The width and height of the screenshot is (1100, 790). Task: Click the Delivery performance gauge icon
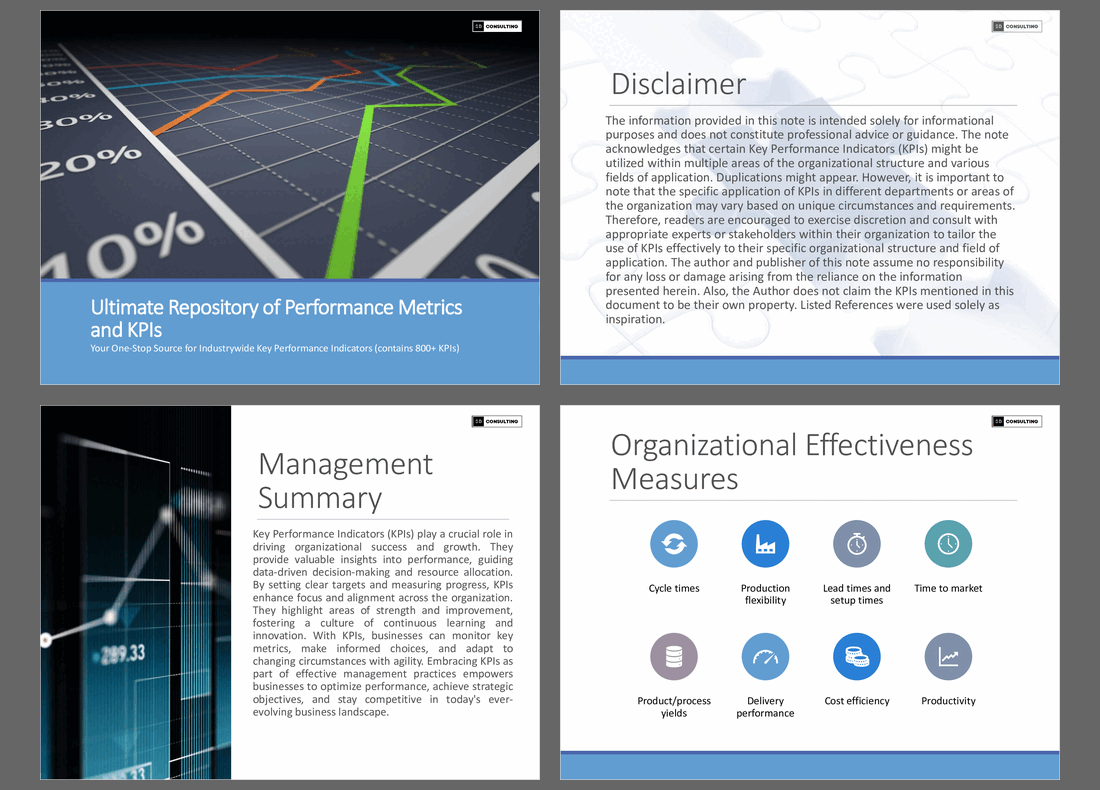click(765, 656)
